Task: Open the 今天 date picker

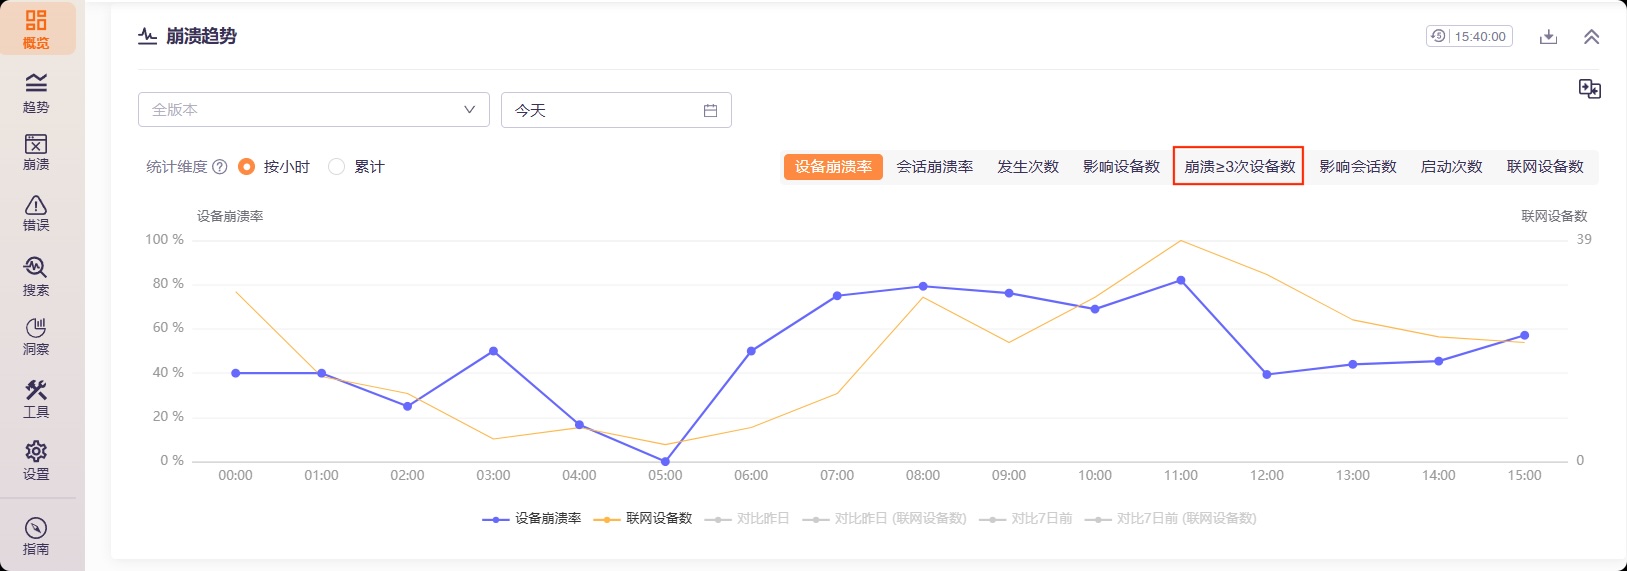Action: (x=615, y=110)
